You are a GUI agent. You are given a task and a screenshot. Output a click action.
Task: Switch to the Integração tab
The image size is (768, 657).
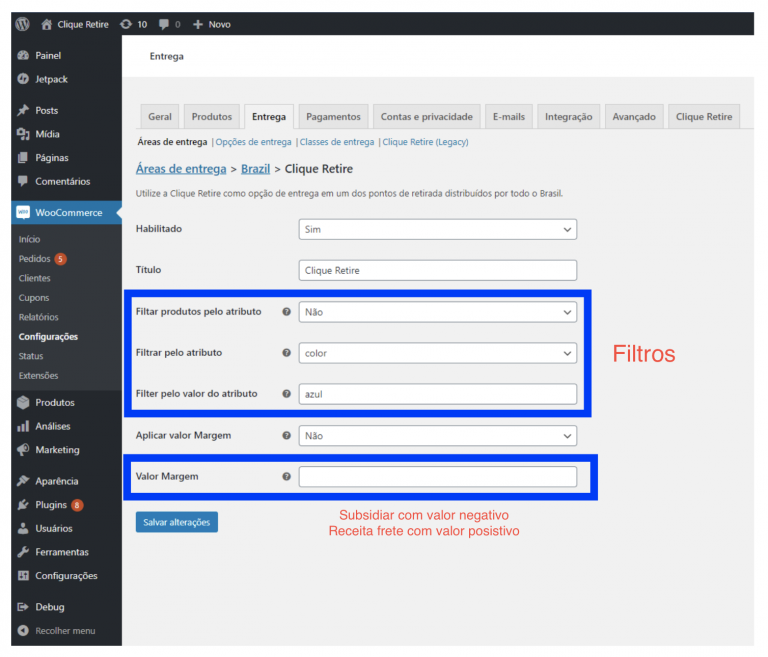pyautogui.click(x=568, y=117)
